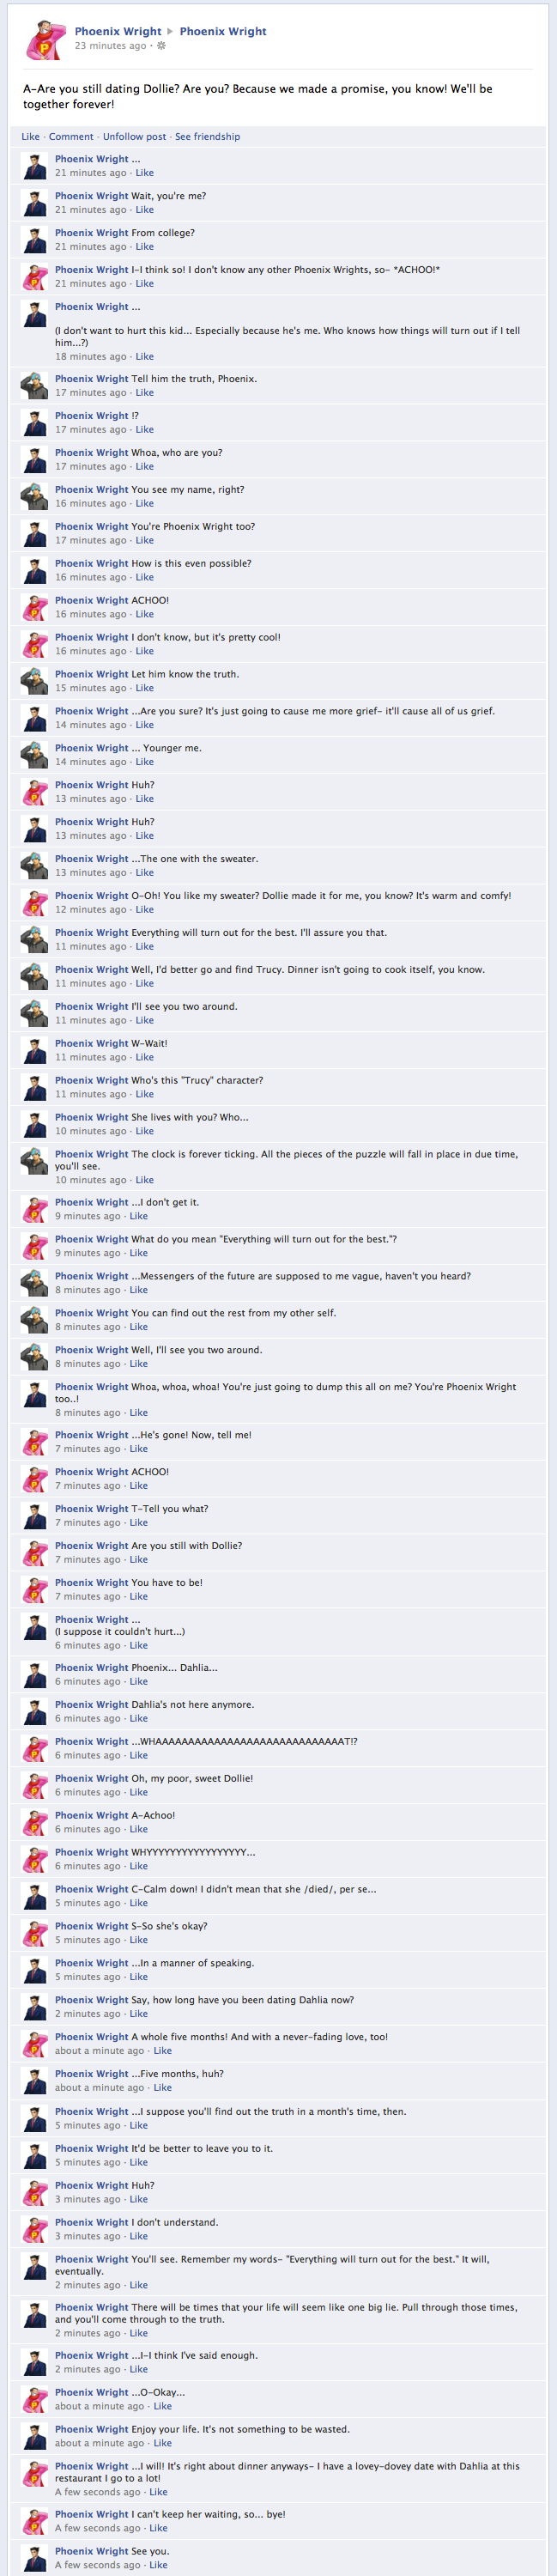Click avatar beside 'Who's this Trucy character?' comment
The image size is (557, 2576).
coord(35,1088)
